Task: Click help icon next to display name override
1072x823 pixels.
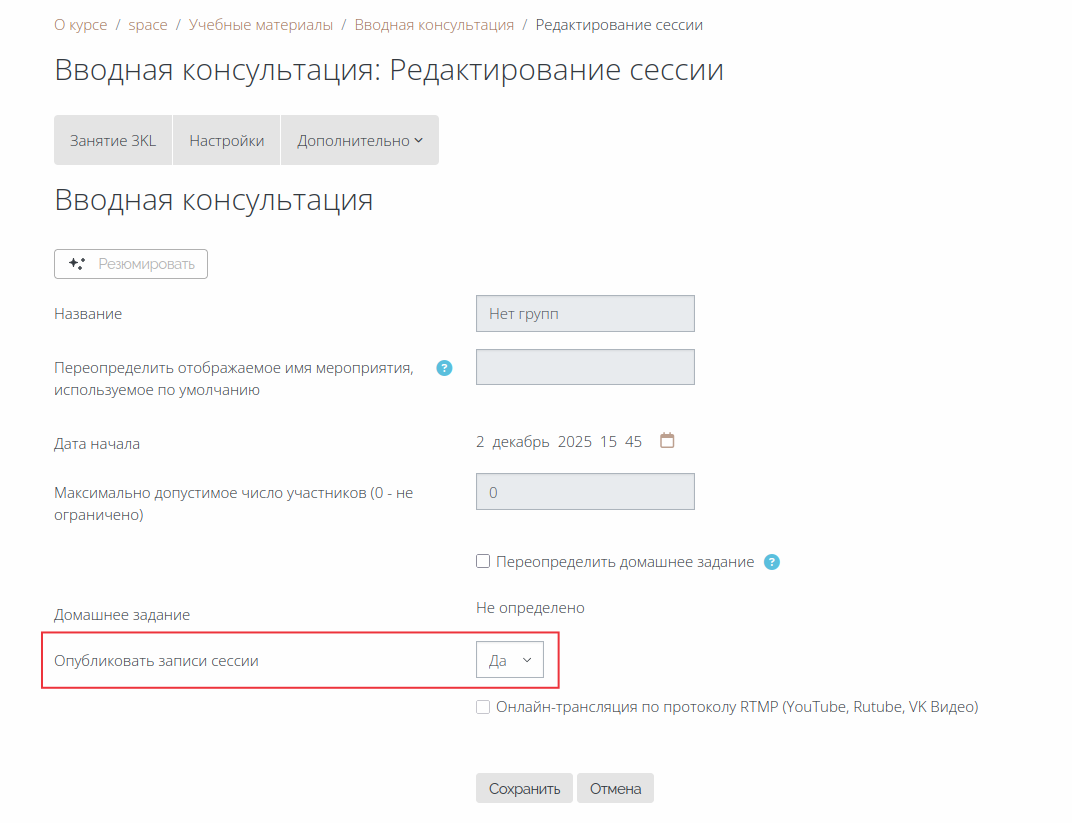Action: pyautogui.click(x=444, y=368)
